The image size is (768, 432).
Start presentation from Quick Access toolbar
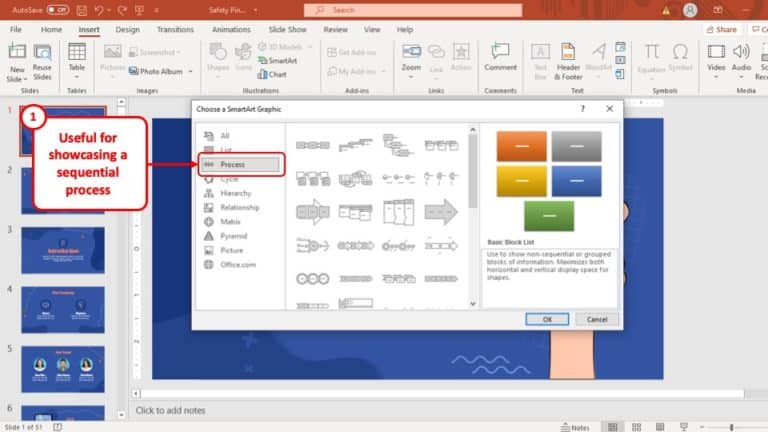point(140,10)
